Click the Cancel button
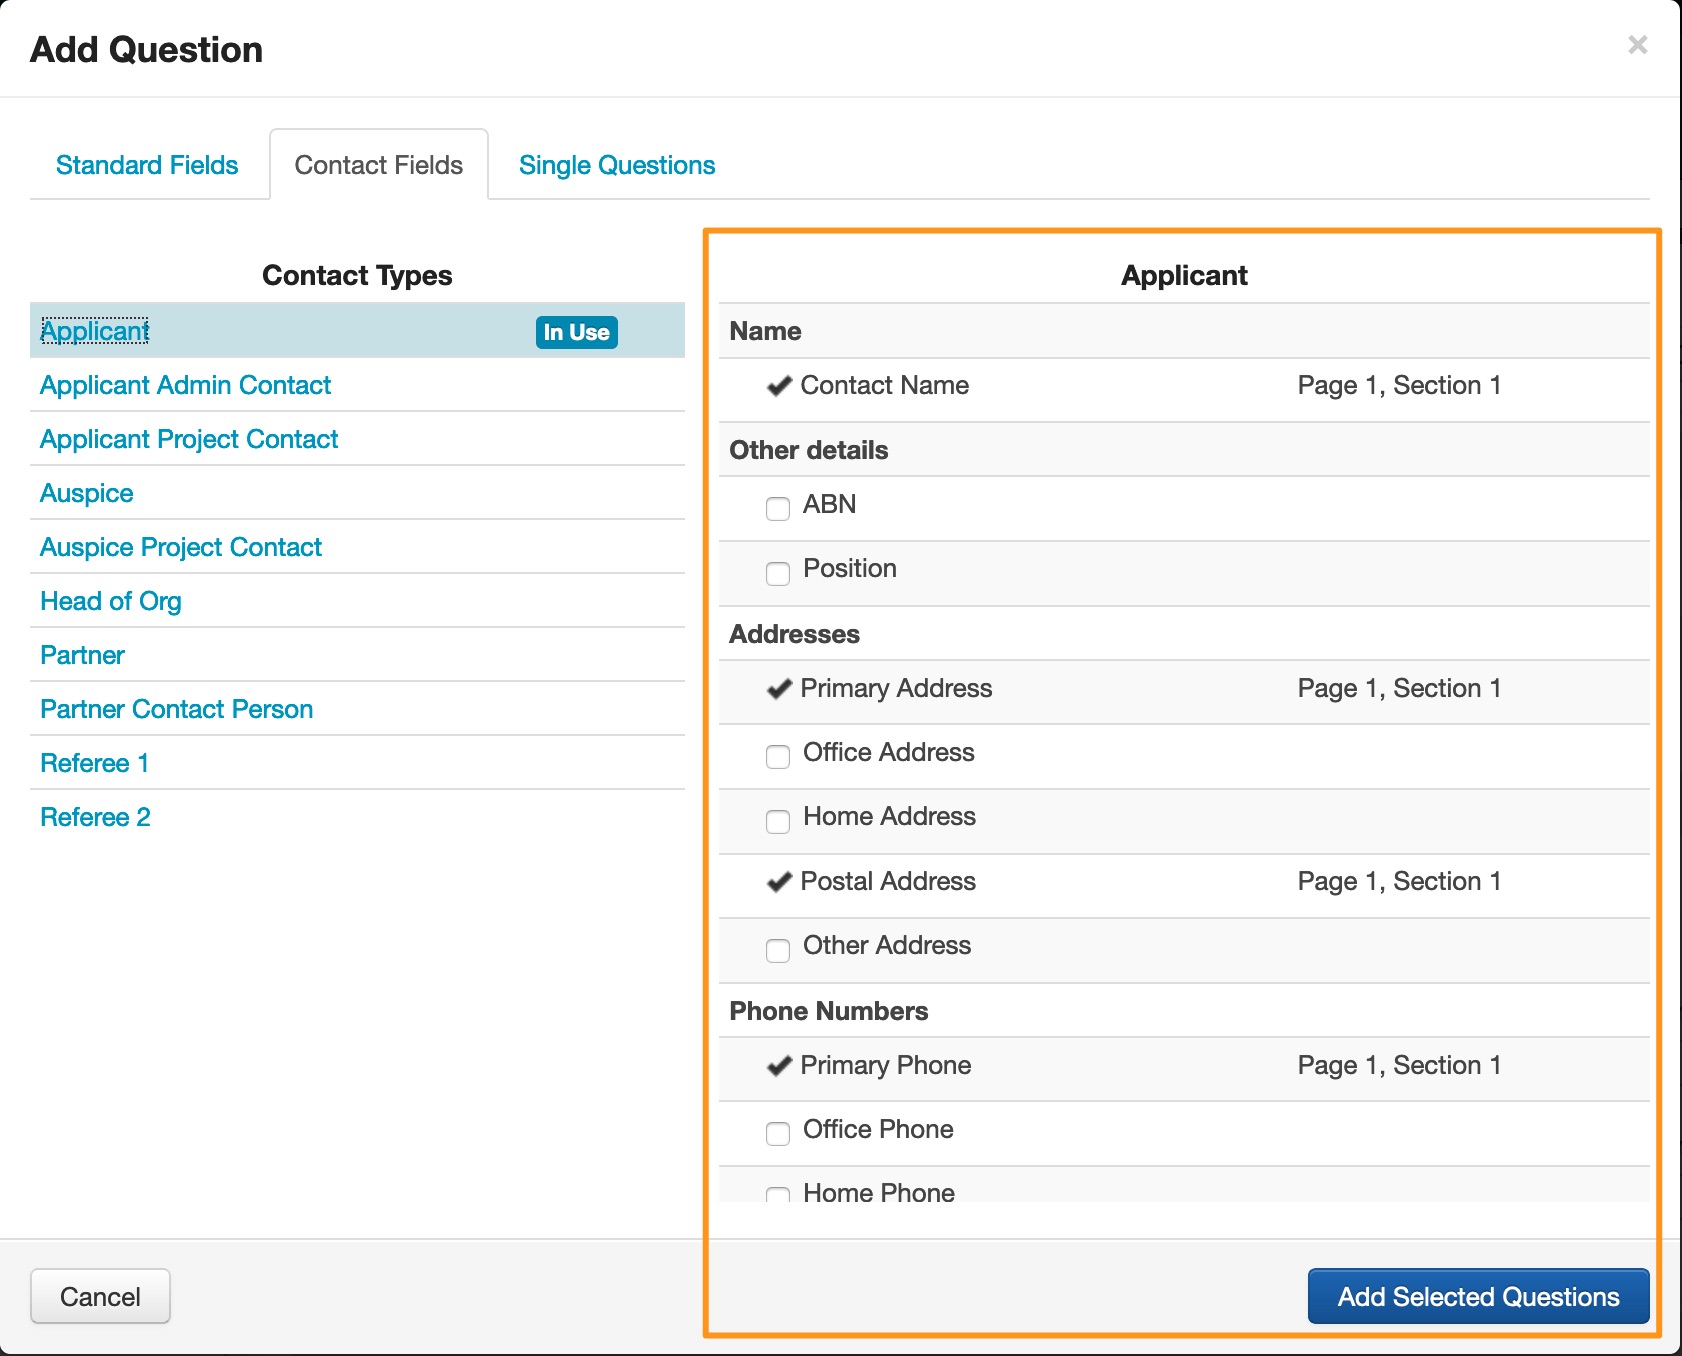This screenshot has height=1356, width=1682. (100, 1296)
